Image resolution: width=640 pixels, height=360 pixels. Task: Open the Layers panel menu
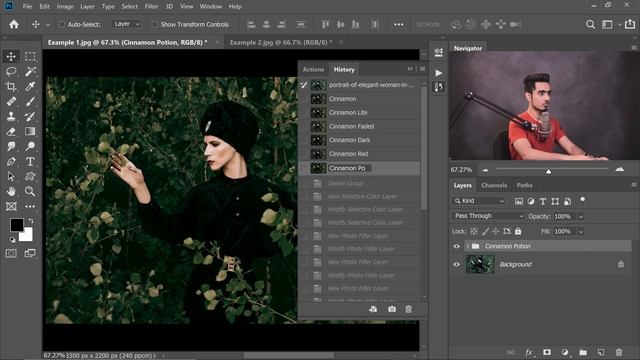tap(633, 185)
